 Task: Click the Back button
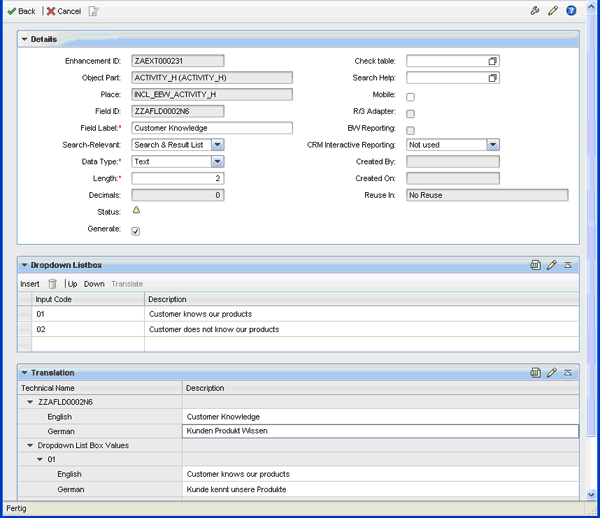click(x=21, y=11)
